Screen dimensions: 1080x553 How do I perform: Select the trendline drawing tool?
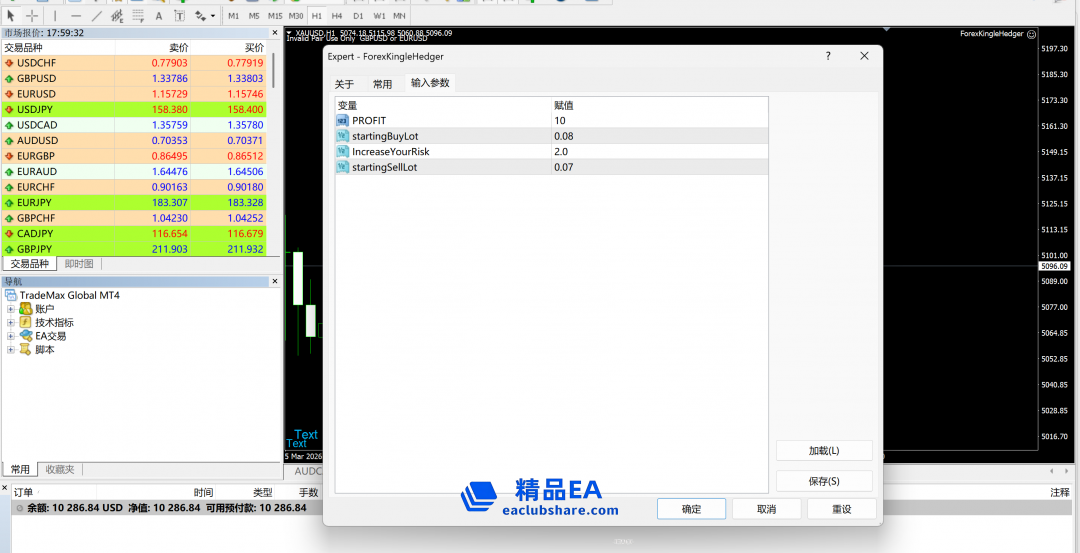point(96,16)
